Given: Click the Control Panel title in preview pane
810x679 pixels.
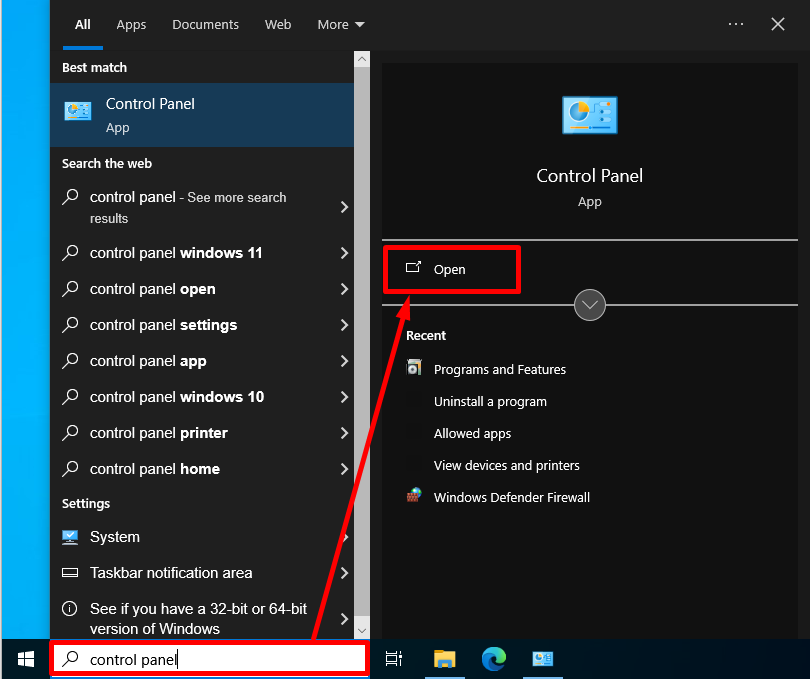Looking at the screenshot, I should pyautogui.click(x=589, y=176).
